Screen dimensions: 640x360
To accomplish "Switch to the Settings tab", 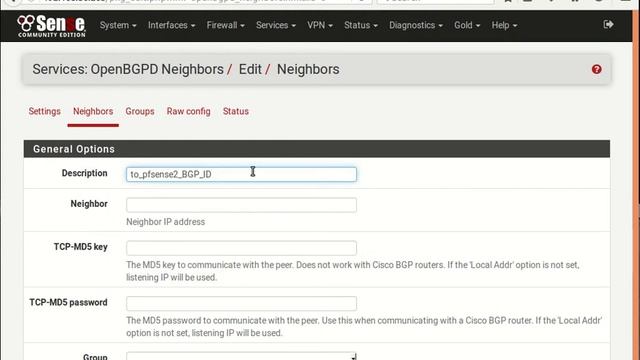I will click(x=44, y=111).
